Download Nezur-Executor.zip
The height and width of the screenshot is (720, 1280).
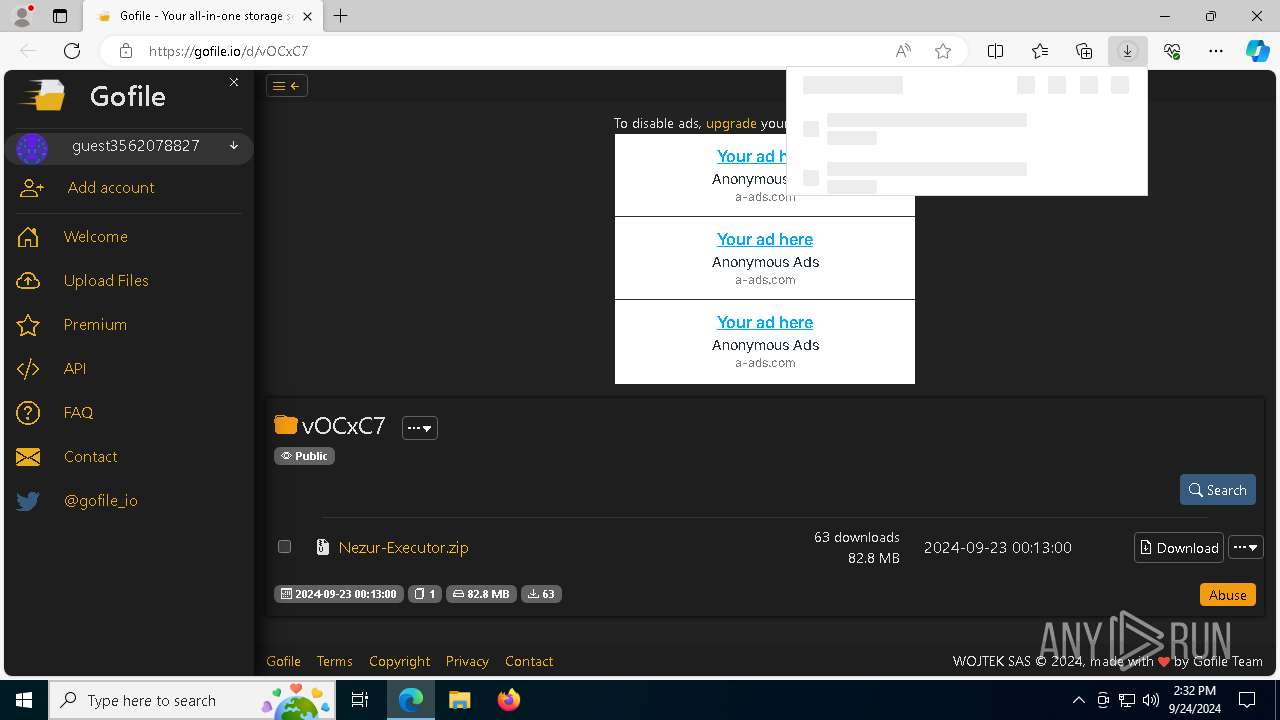tap(1179, 548)
